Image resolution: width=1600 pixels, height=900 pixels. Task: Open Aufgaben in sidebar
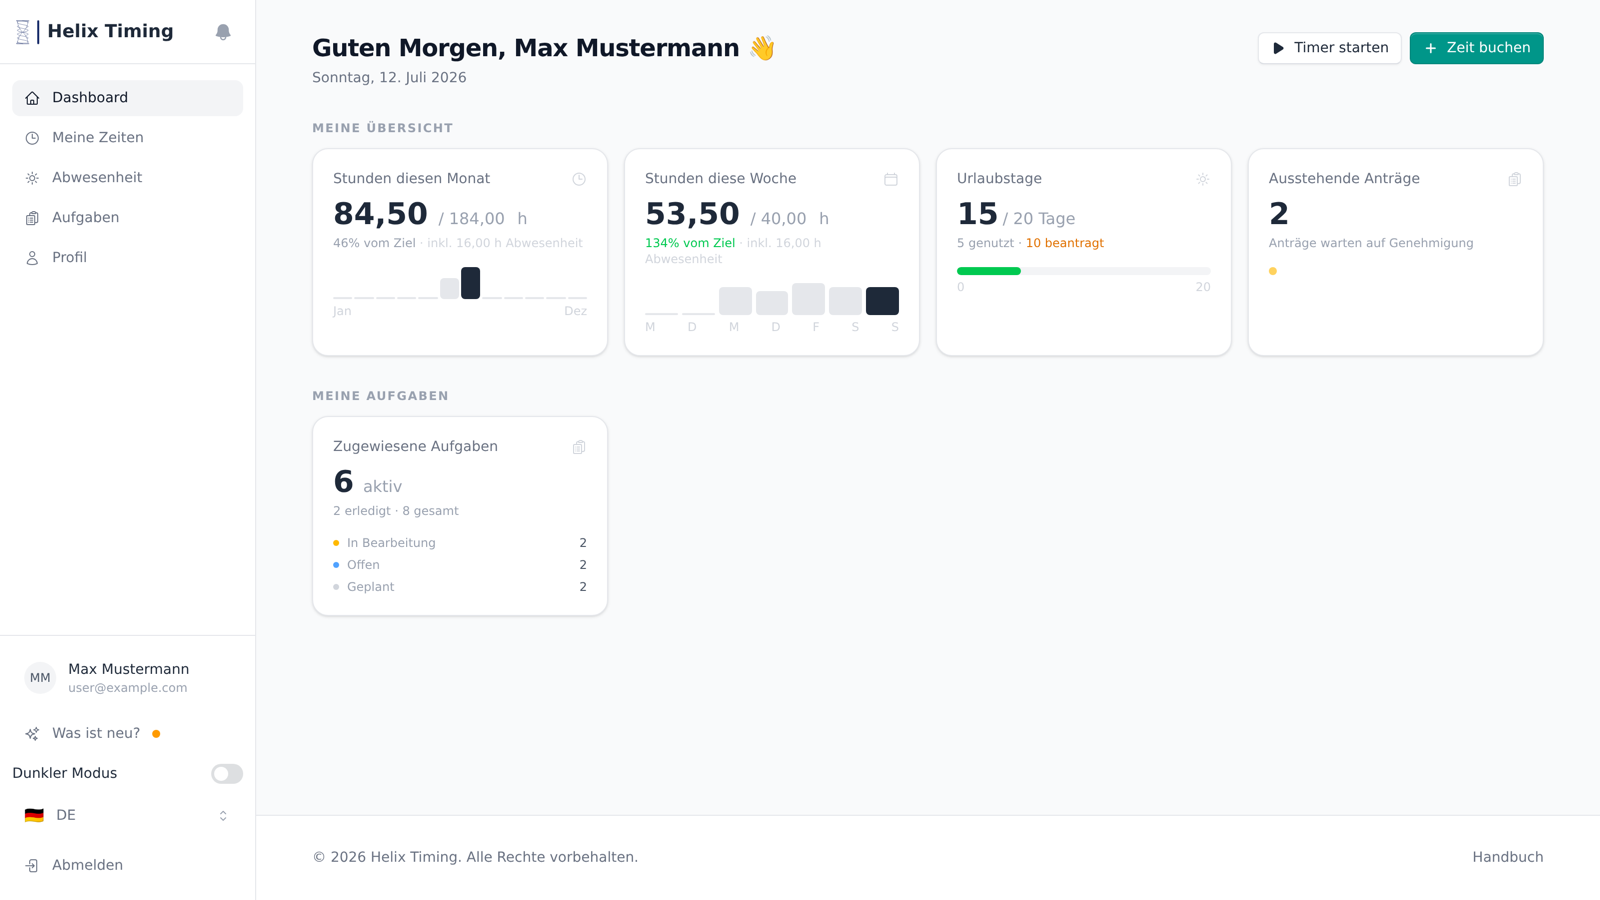click(127, 218)
